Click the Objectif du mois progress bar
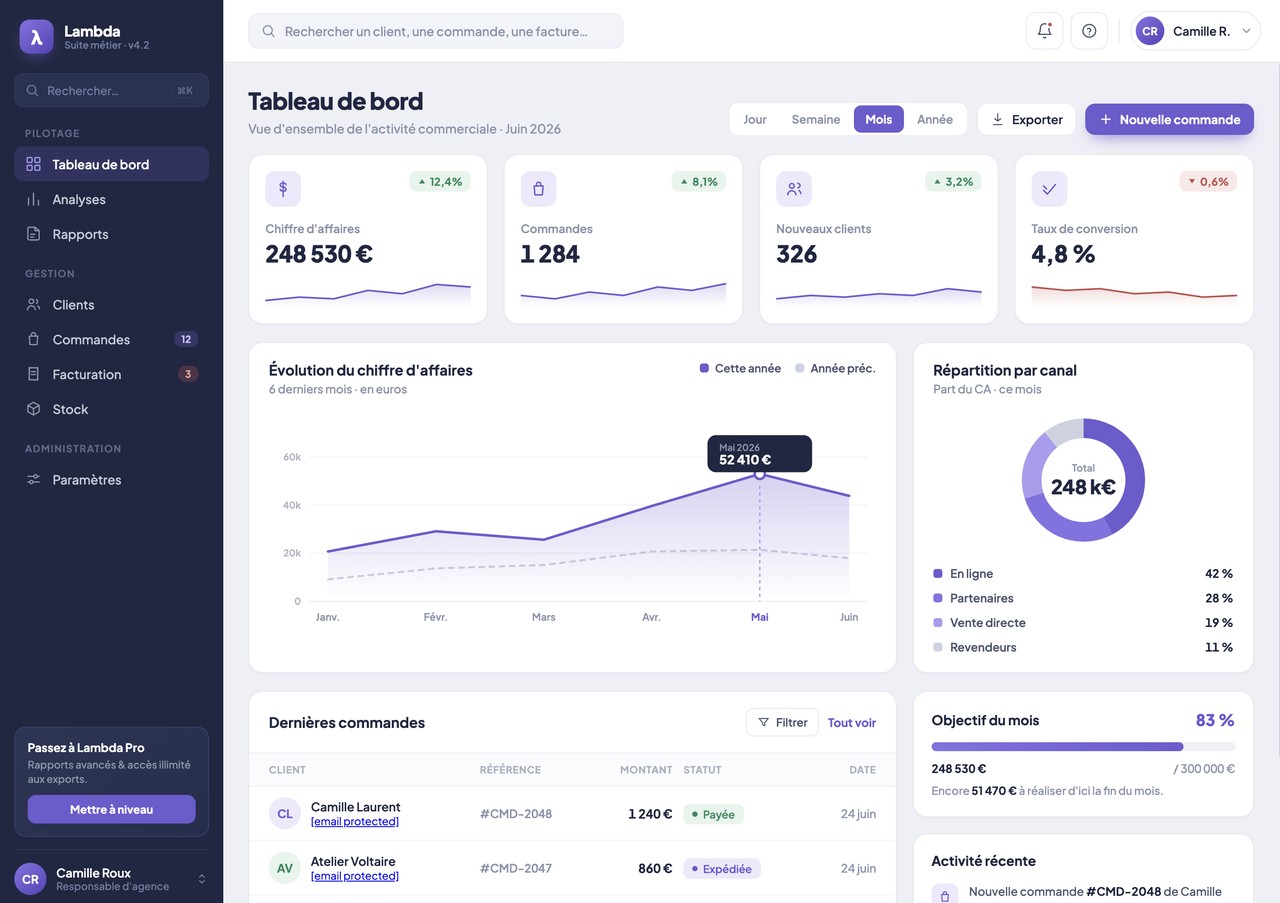The width and height of the screenshot is (1280, 903). (1083, 746)
